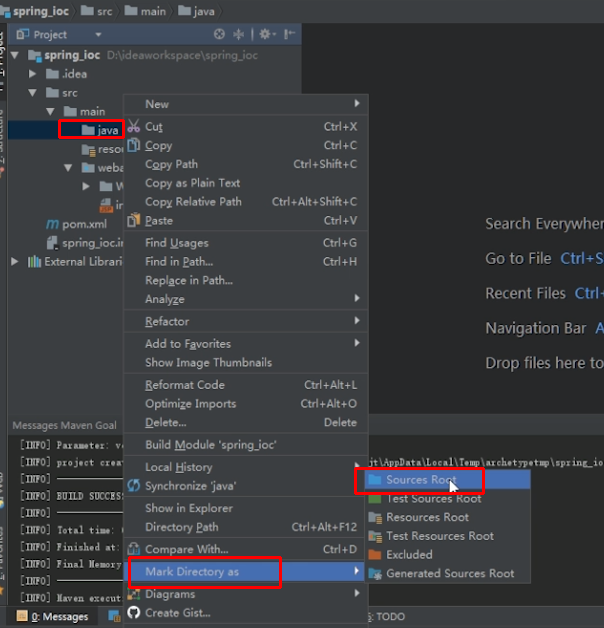604x628 pixels.
Task: Choose Excluded in Mark Directory submenu
Action: tap(409, 554)
